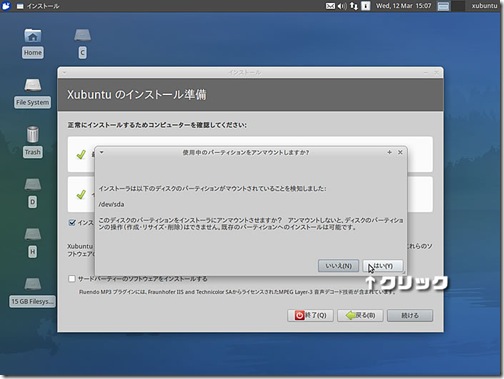The height and width of the screenshot is (379, 504).
Task: Toggle the third-party software install checkbox
Action: click(72, 278)
